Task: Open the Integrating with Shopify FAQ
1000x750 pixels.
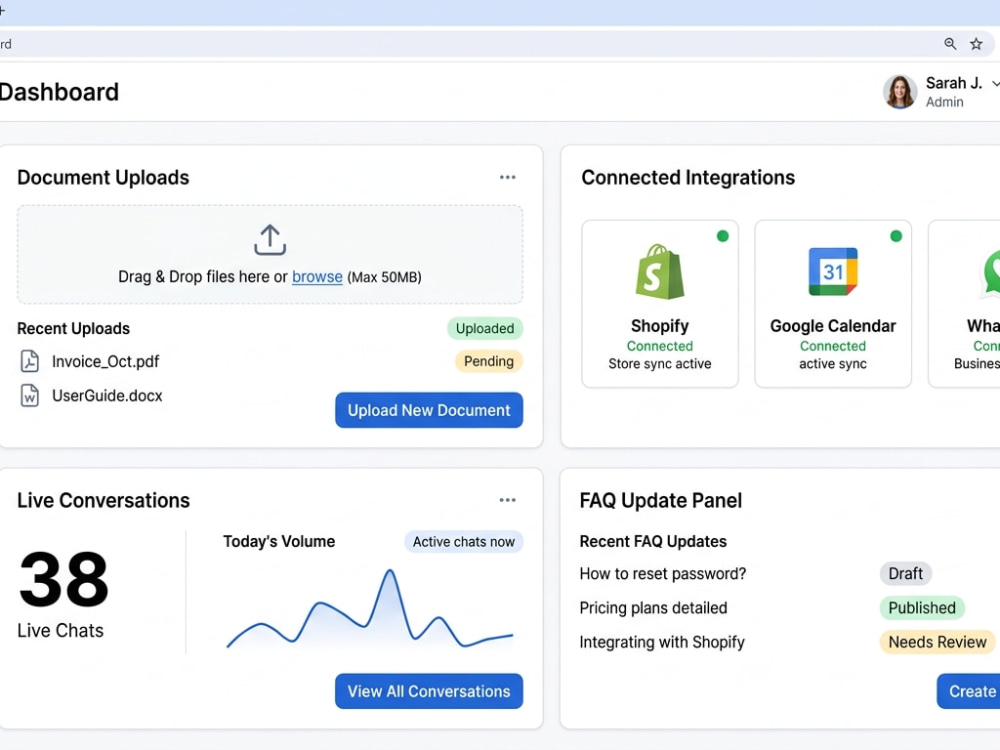Action: tap(662, 642)
